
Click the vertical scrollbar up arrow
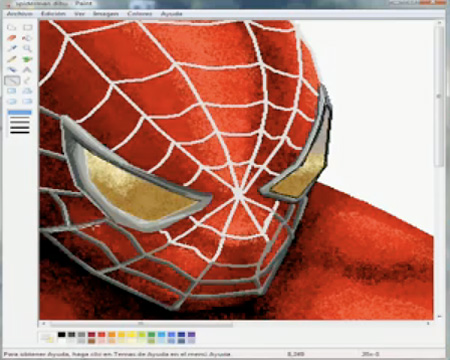click(439, 23)
